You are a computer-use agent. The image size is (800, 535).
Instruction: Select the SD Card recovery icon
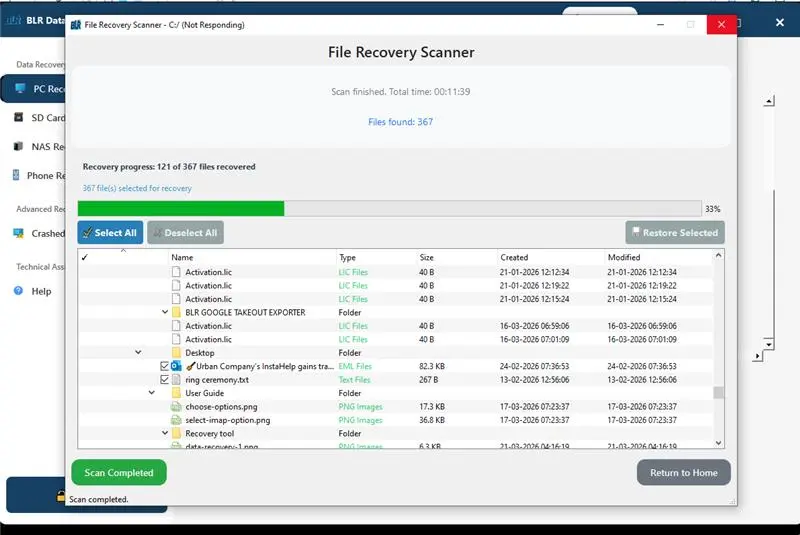click(x=19, y=118)
